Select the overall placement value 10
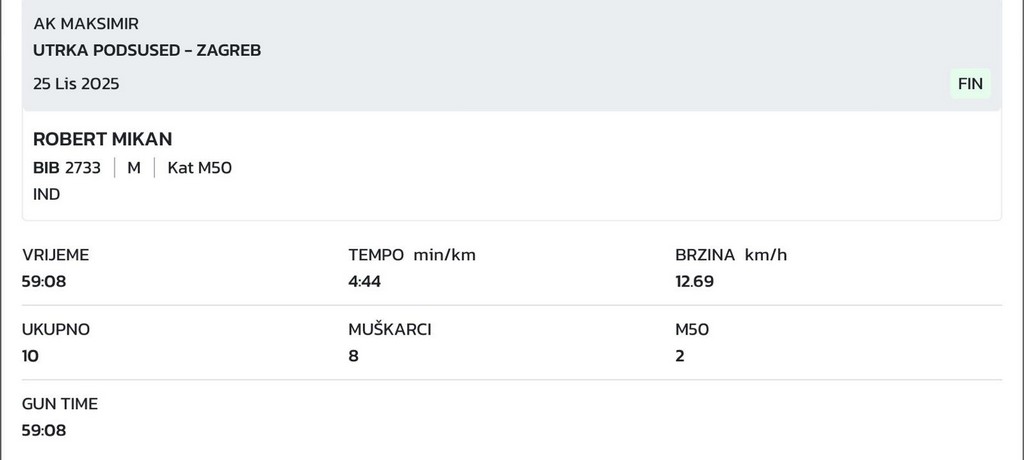This screenshot has width=1024, height=460. pyautogui.click(x=31, y=355)
